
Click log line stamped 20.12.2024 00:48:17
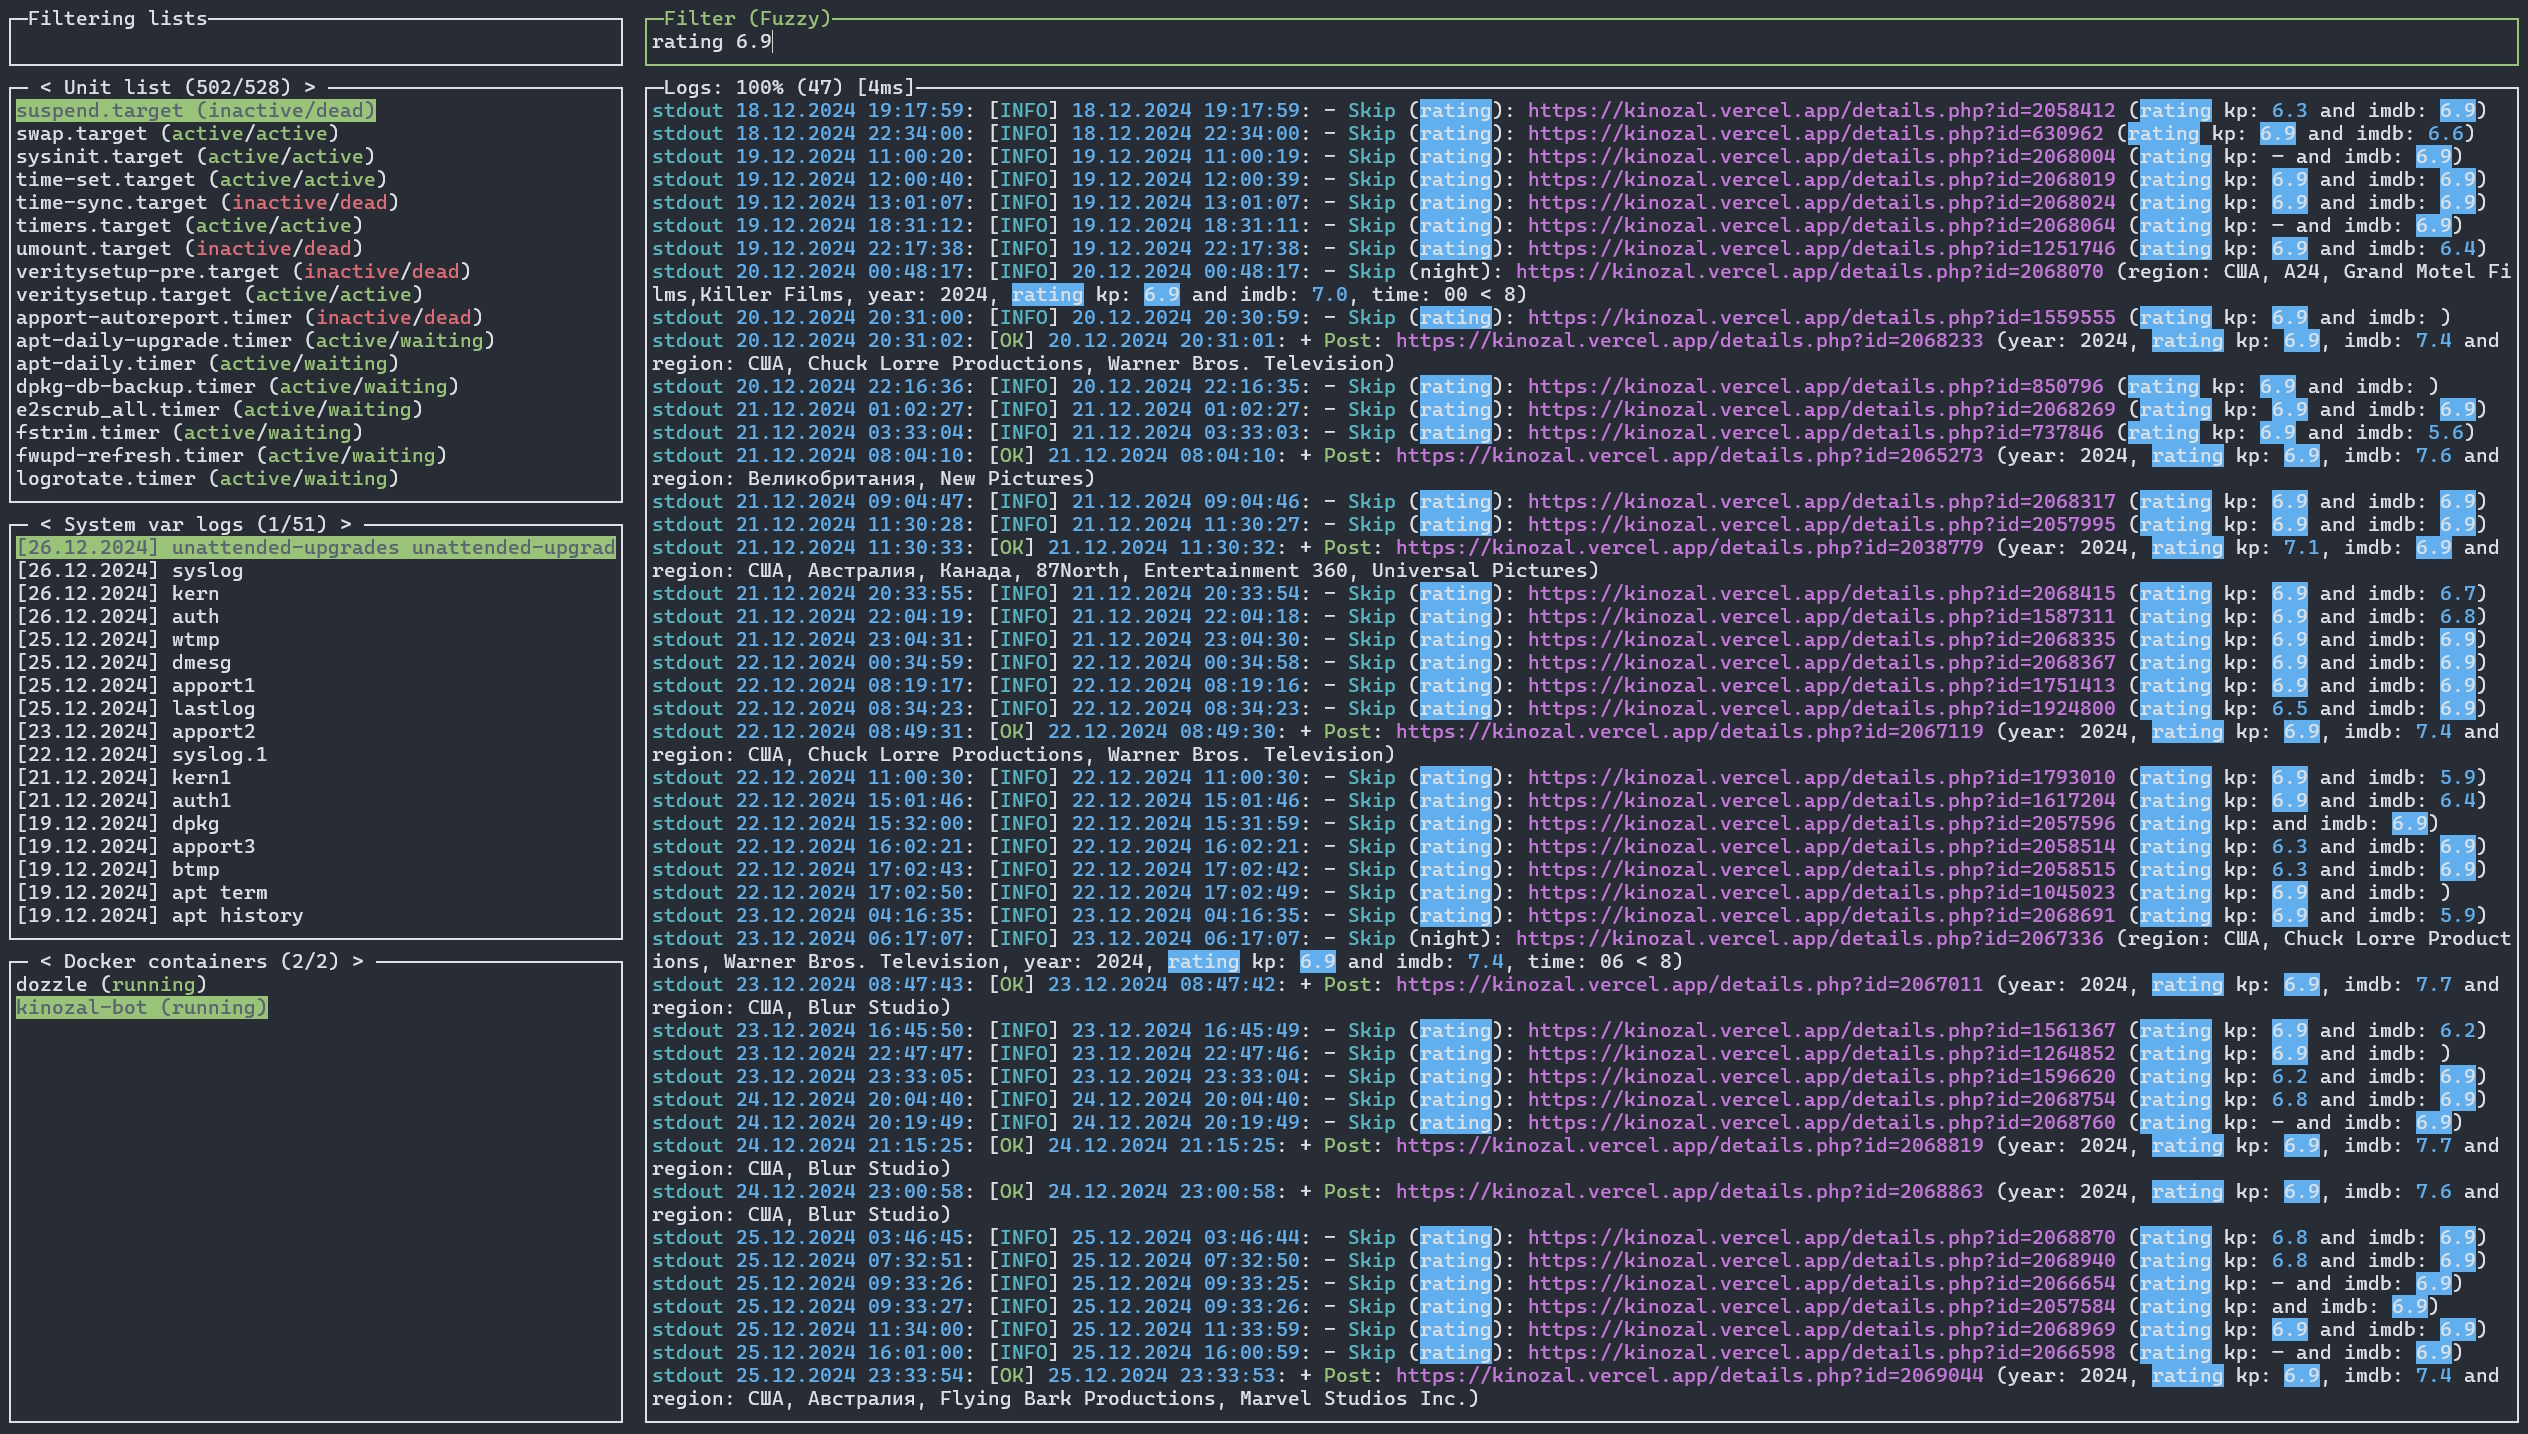click(x=1581, y=283)
